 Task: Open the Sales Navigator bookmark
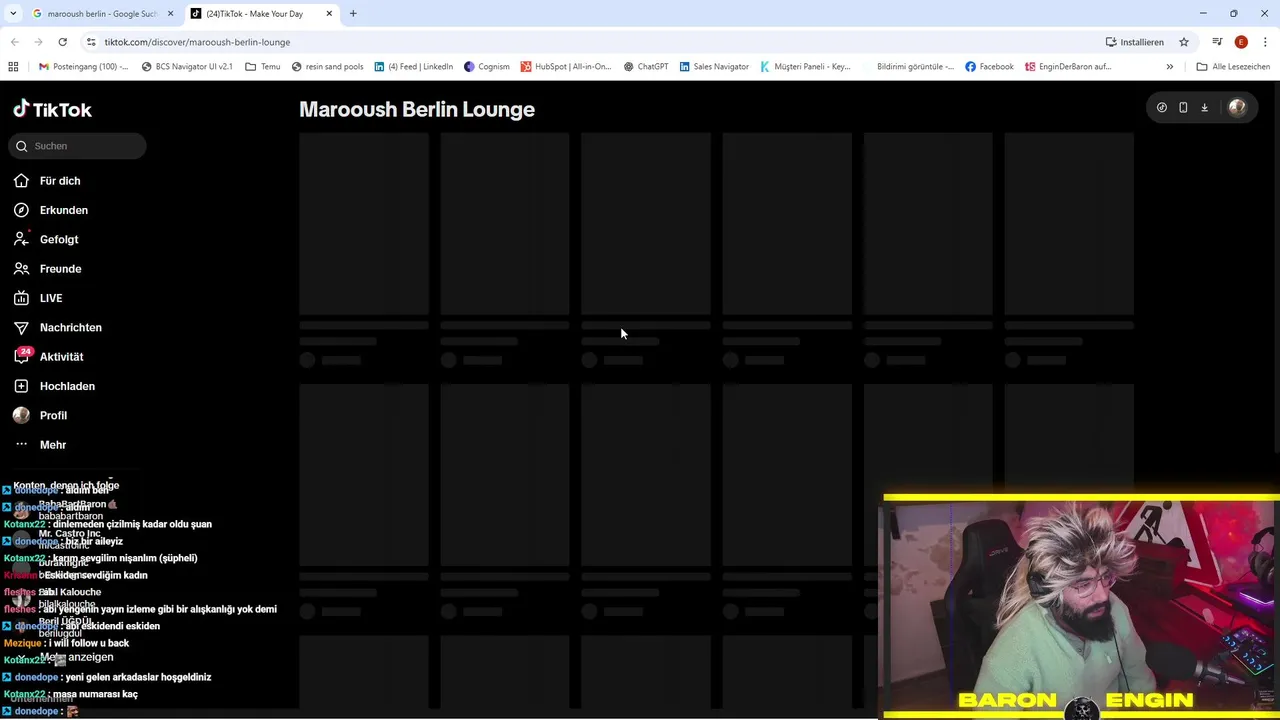pyautogui.click(x=714, y=67)
